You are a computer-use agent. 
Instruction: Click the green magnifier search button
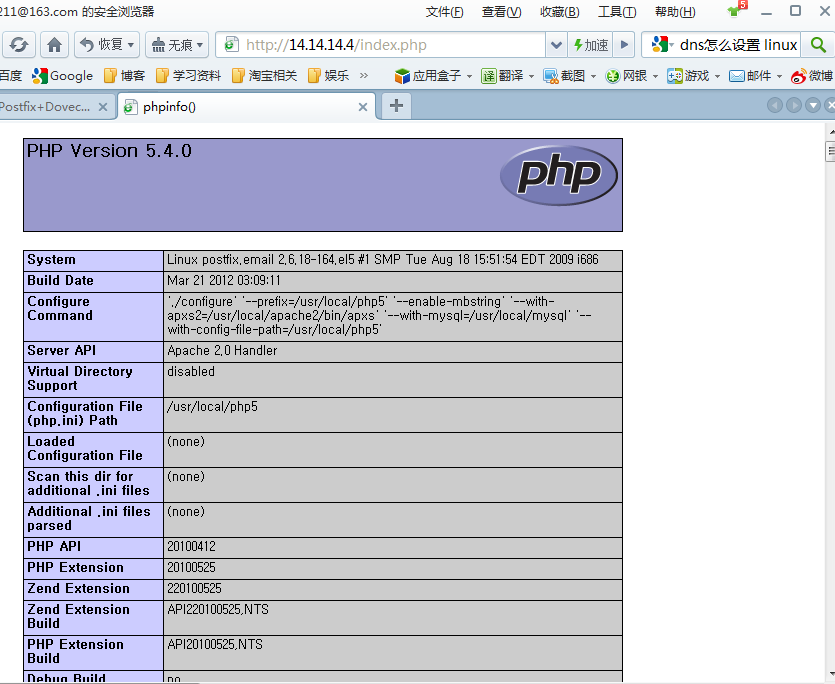click(x=818, y=45)
